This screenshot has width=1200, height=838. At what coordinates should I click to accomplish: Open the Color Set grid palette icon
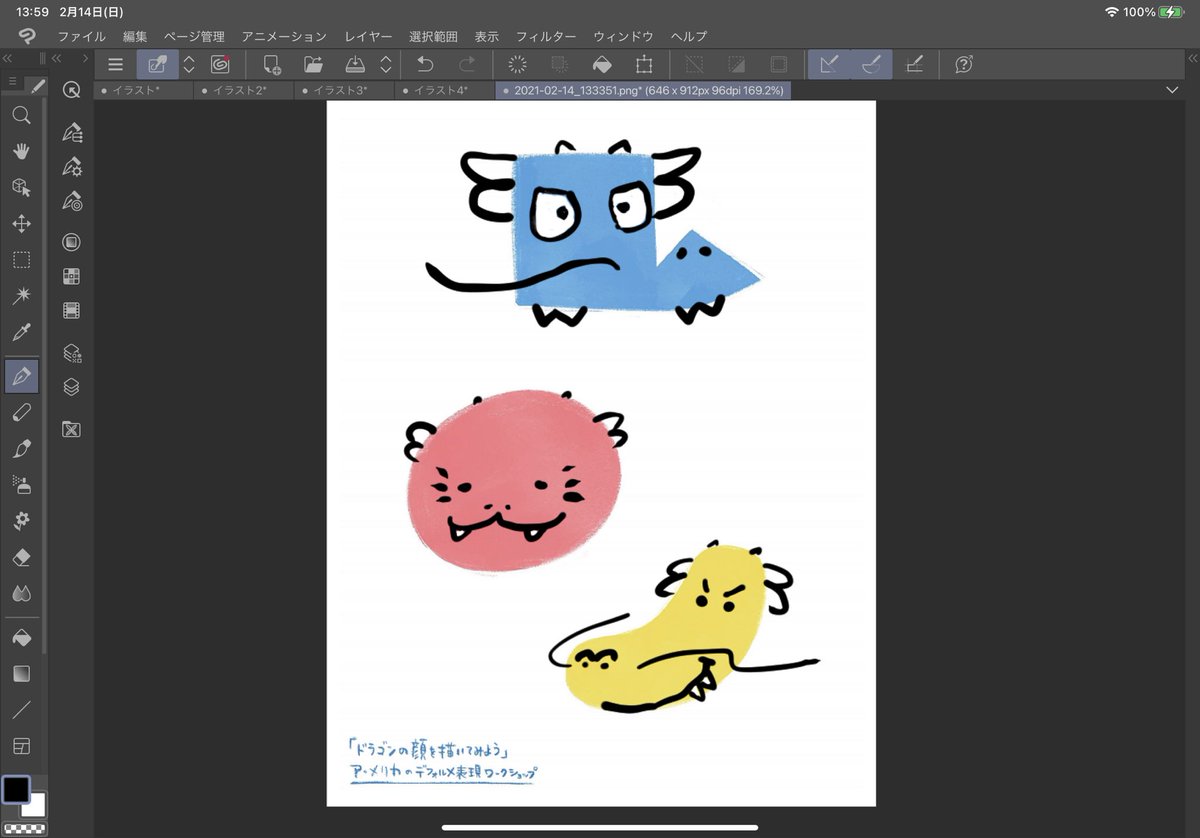click(x=71, y=276)
